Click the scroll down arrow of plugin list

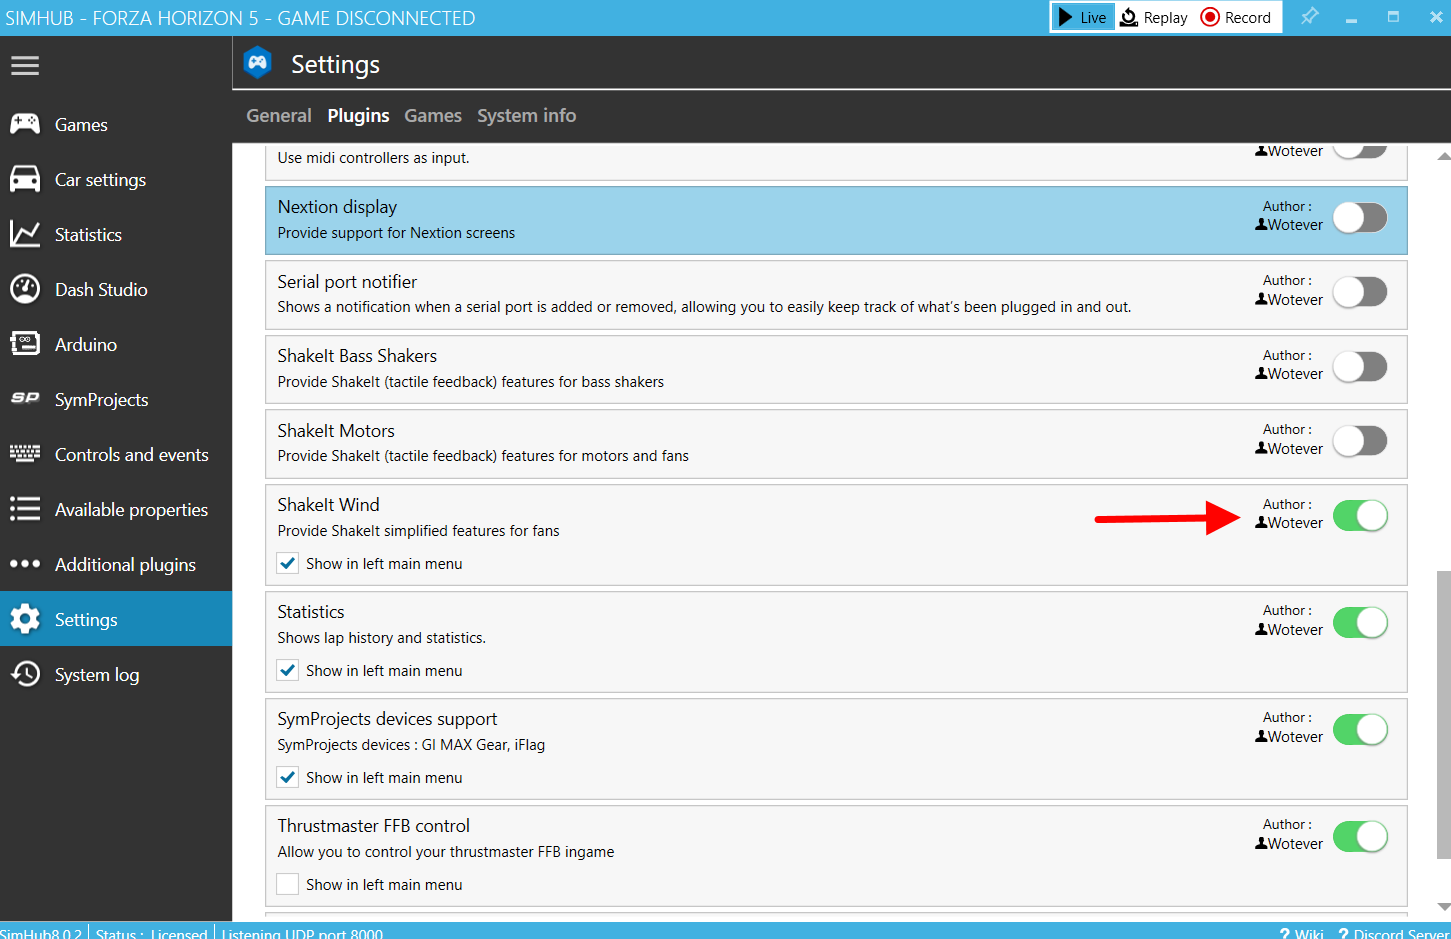1443,906
